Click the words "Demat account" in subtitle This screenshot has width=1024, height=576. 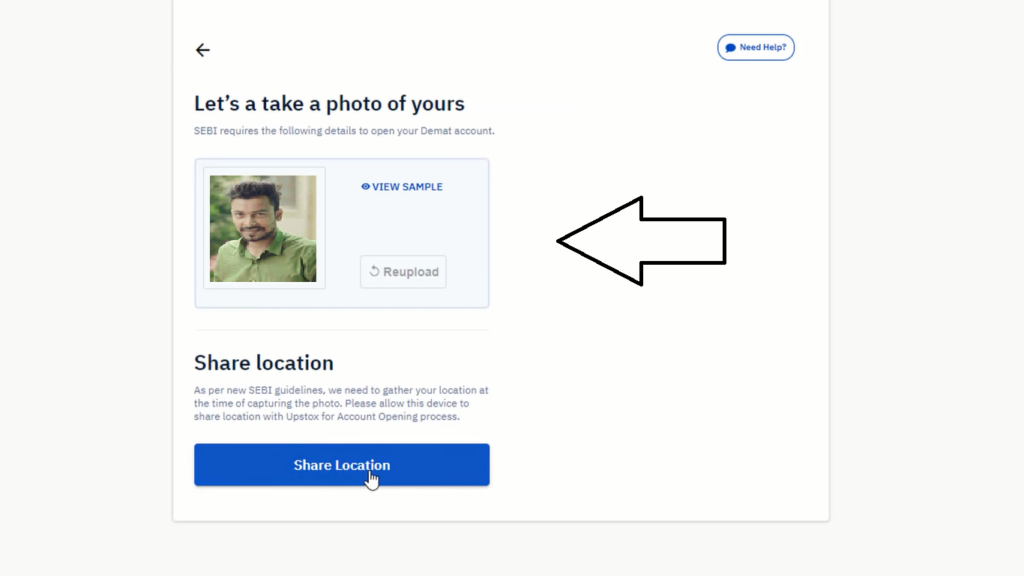[x=456, y=131]
